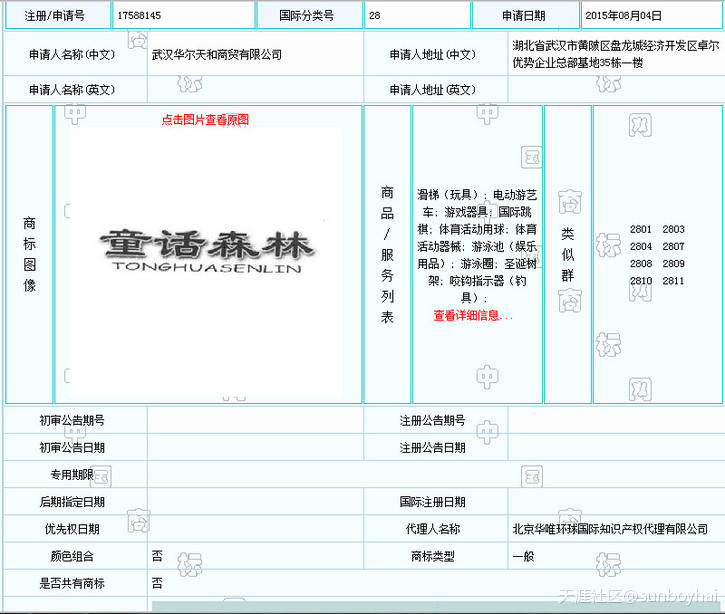The width and height of the screenshot is (725, 614).
Task: Select similar group code 2809
Action: coord(673,263)
